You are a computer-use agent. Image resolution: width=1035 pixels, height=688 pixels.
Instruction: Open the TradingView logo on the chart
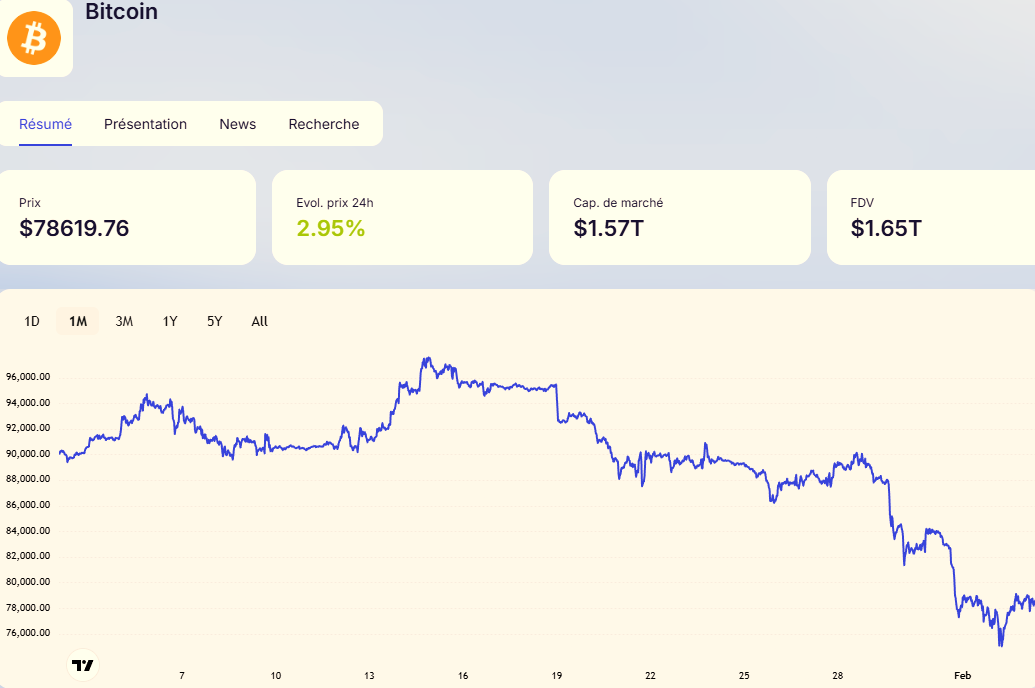pyautogui.click(x=83, y=665)
